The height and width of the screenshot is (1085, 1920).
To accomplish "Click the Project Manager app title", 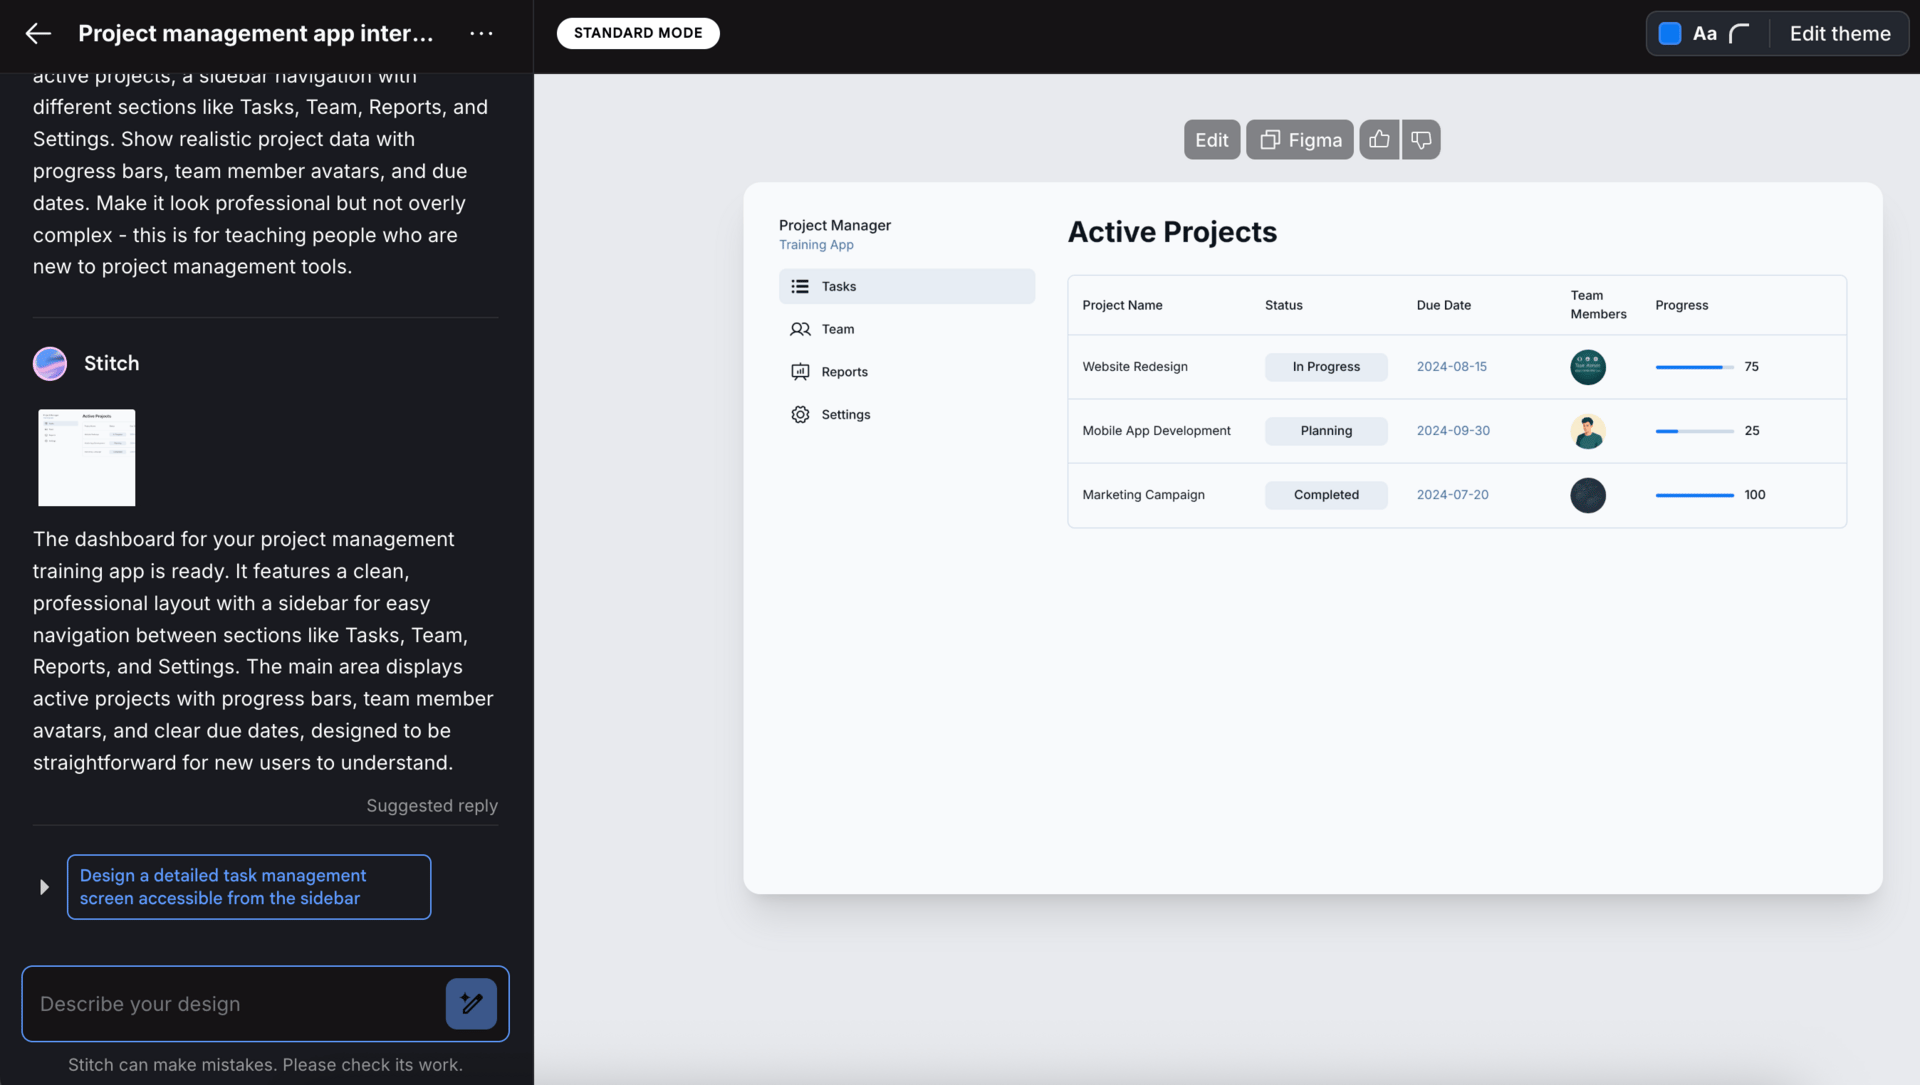I will click(x=835, y=225).
